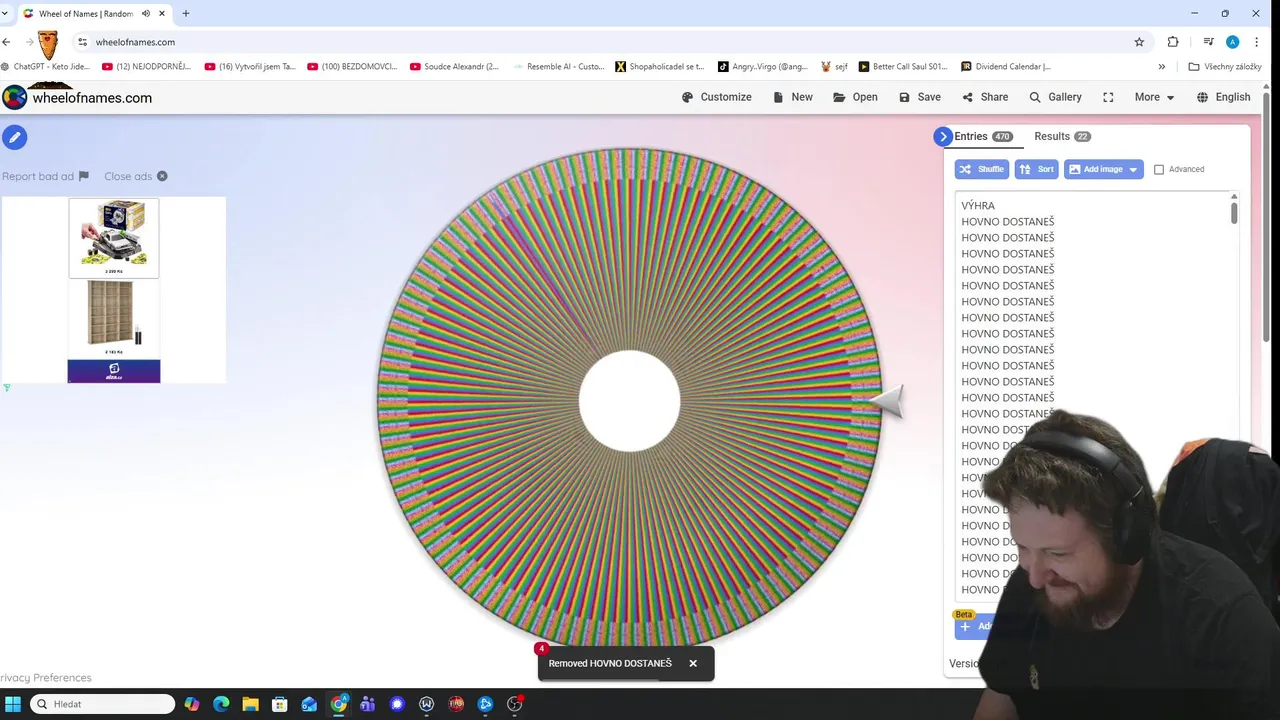Open a saved wheel

coord(856,97)
